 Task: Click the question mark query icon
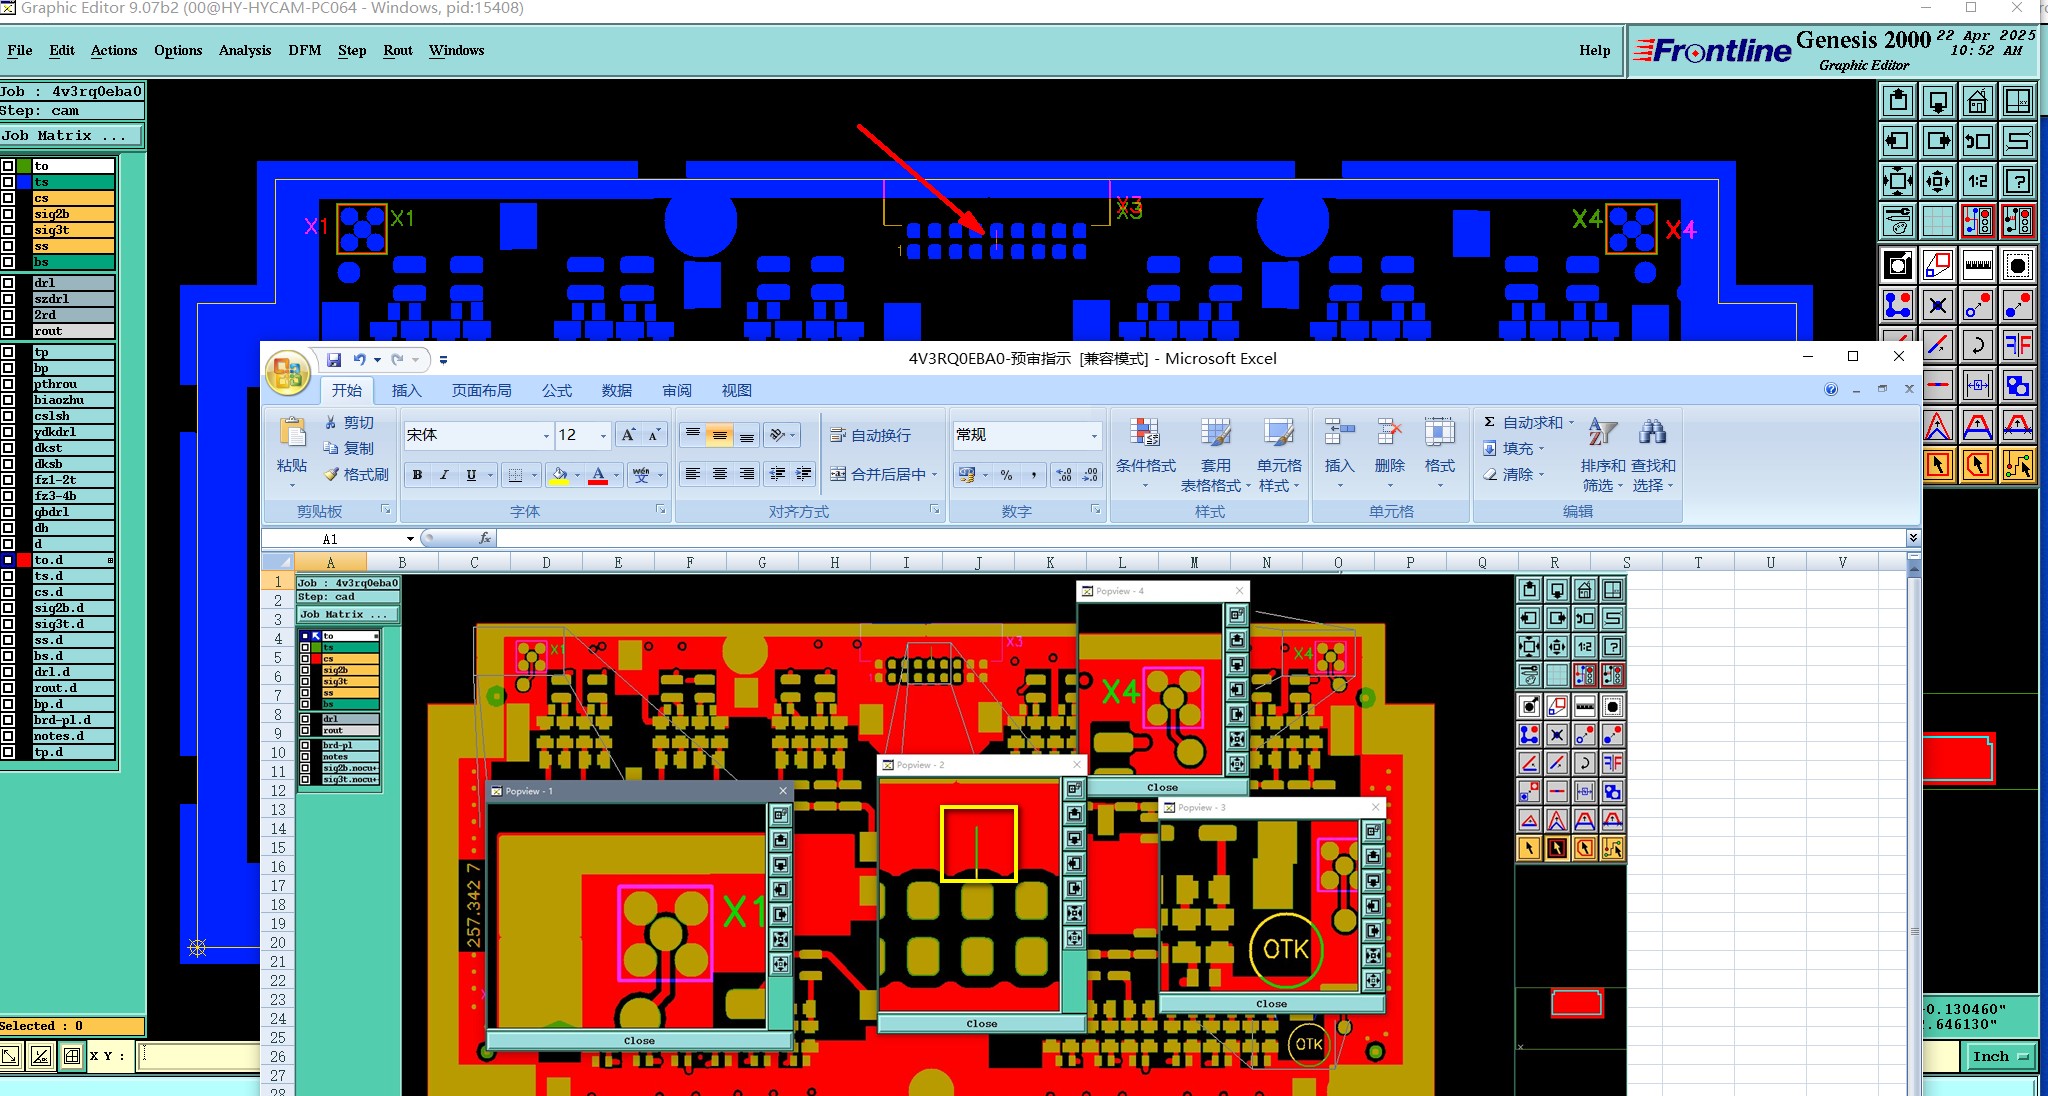click(2018, 181)
